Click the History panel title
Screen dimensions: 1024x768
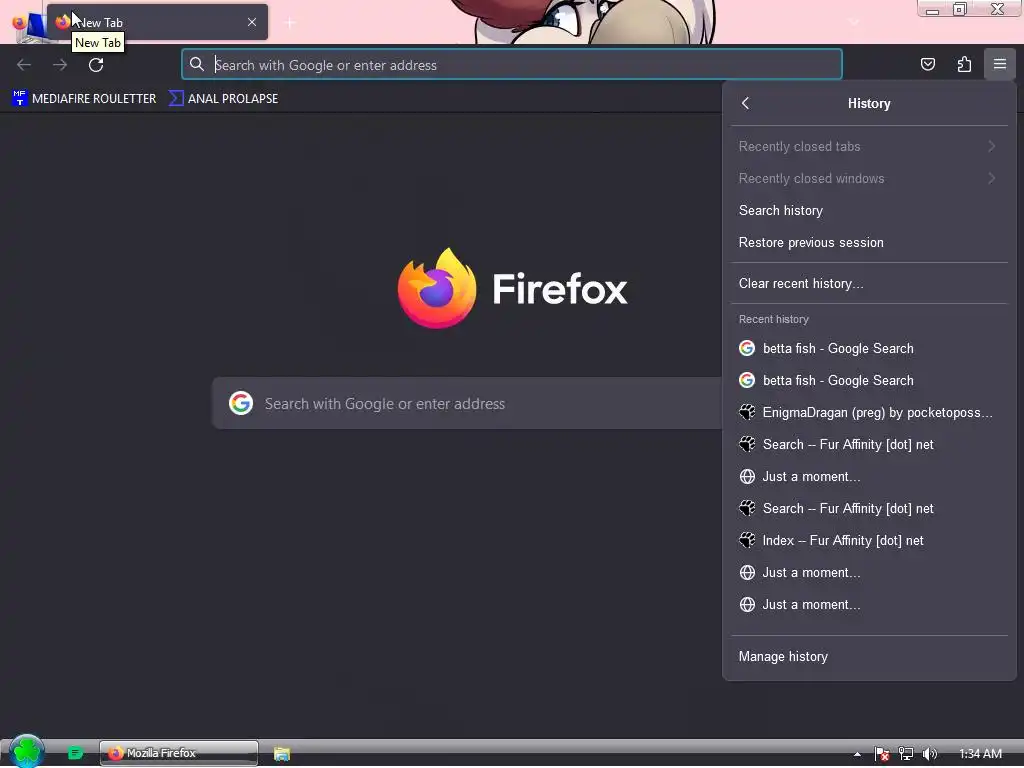coord(869,103)
